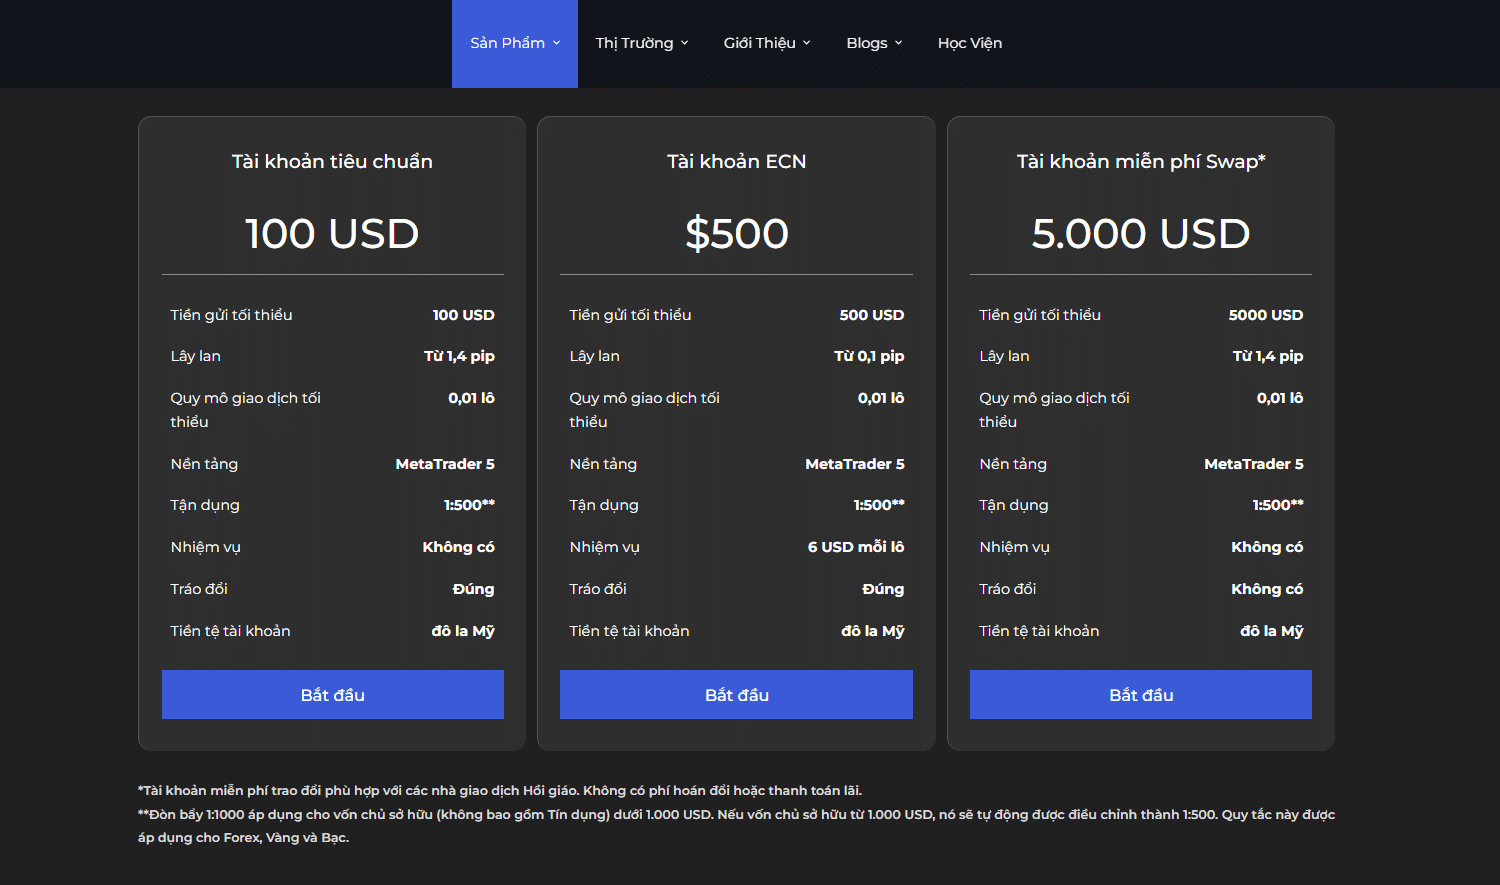The width and height of the screenshot is (1500, 885).
Task: Click the Tài khoản ECN card title
Action: (x=736, y=161)
